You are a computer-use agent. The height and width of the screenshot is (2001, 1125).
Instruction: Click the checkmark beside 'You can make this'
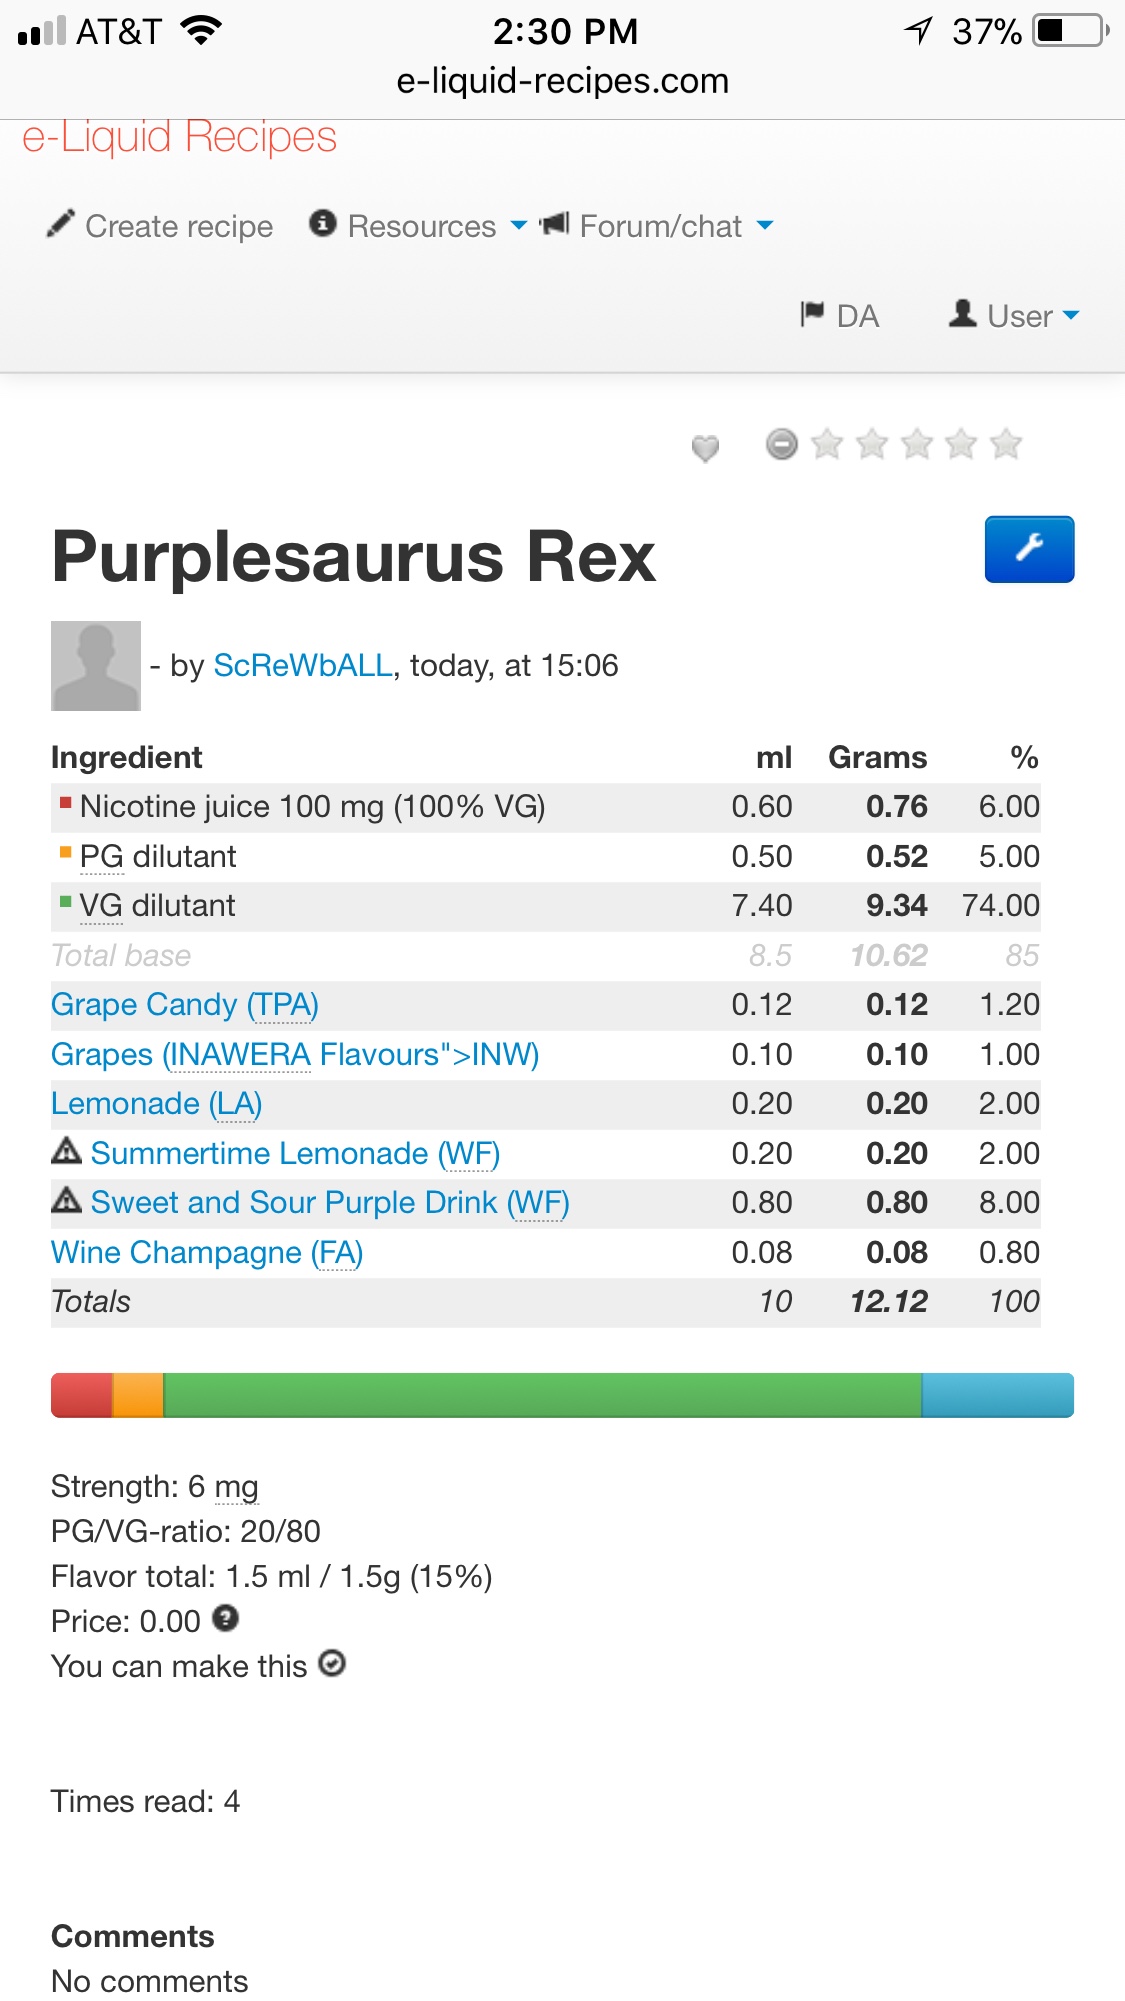(x=332, y=1663)
